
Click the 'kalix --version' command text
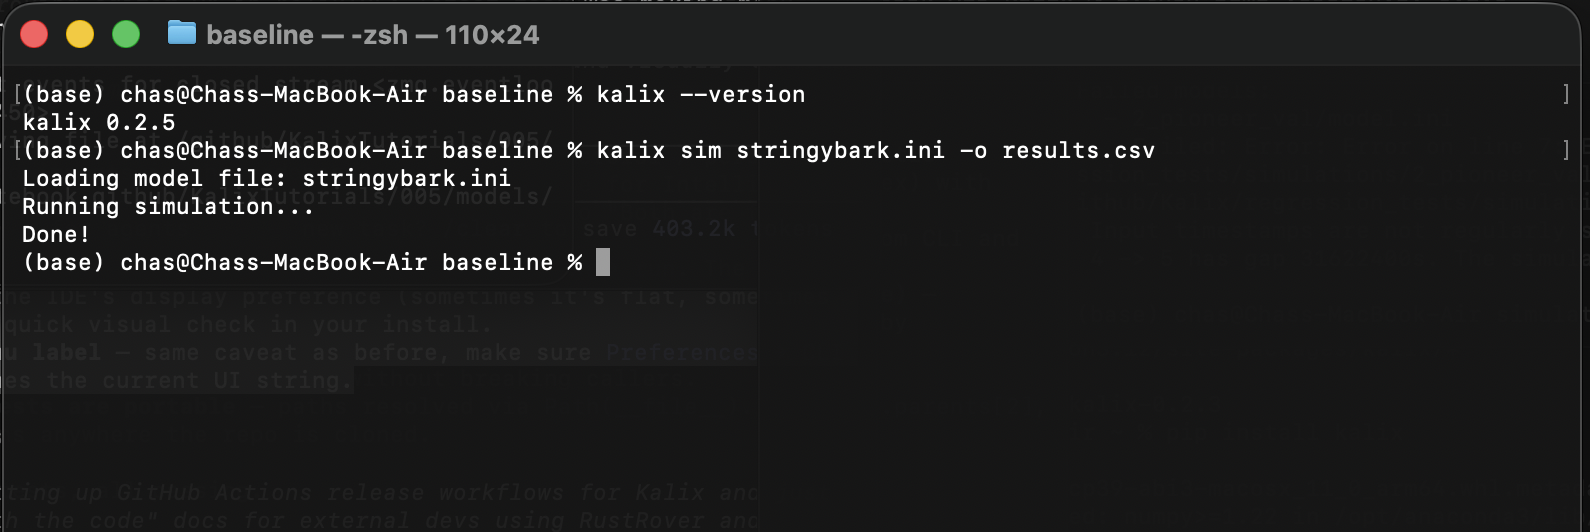(x=701, y=94)
